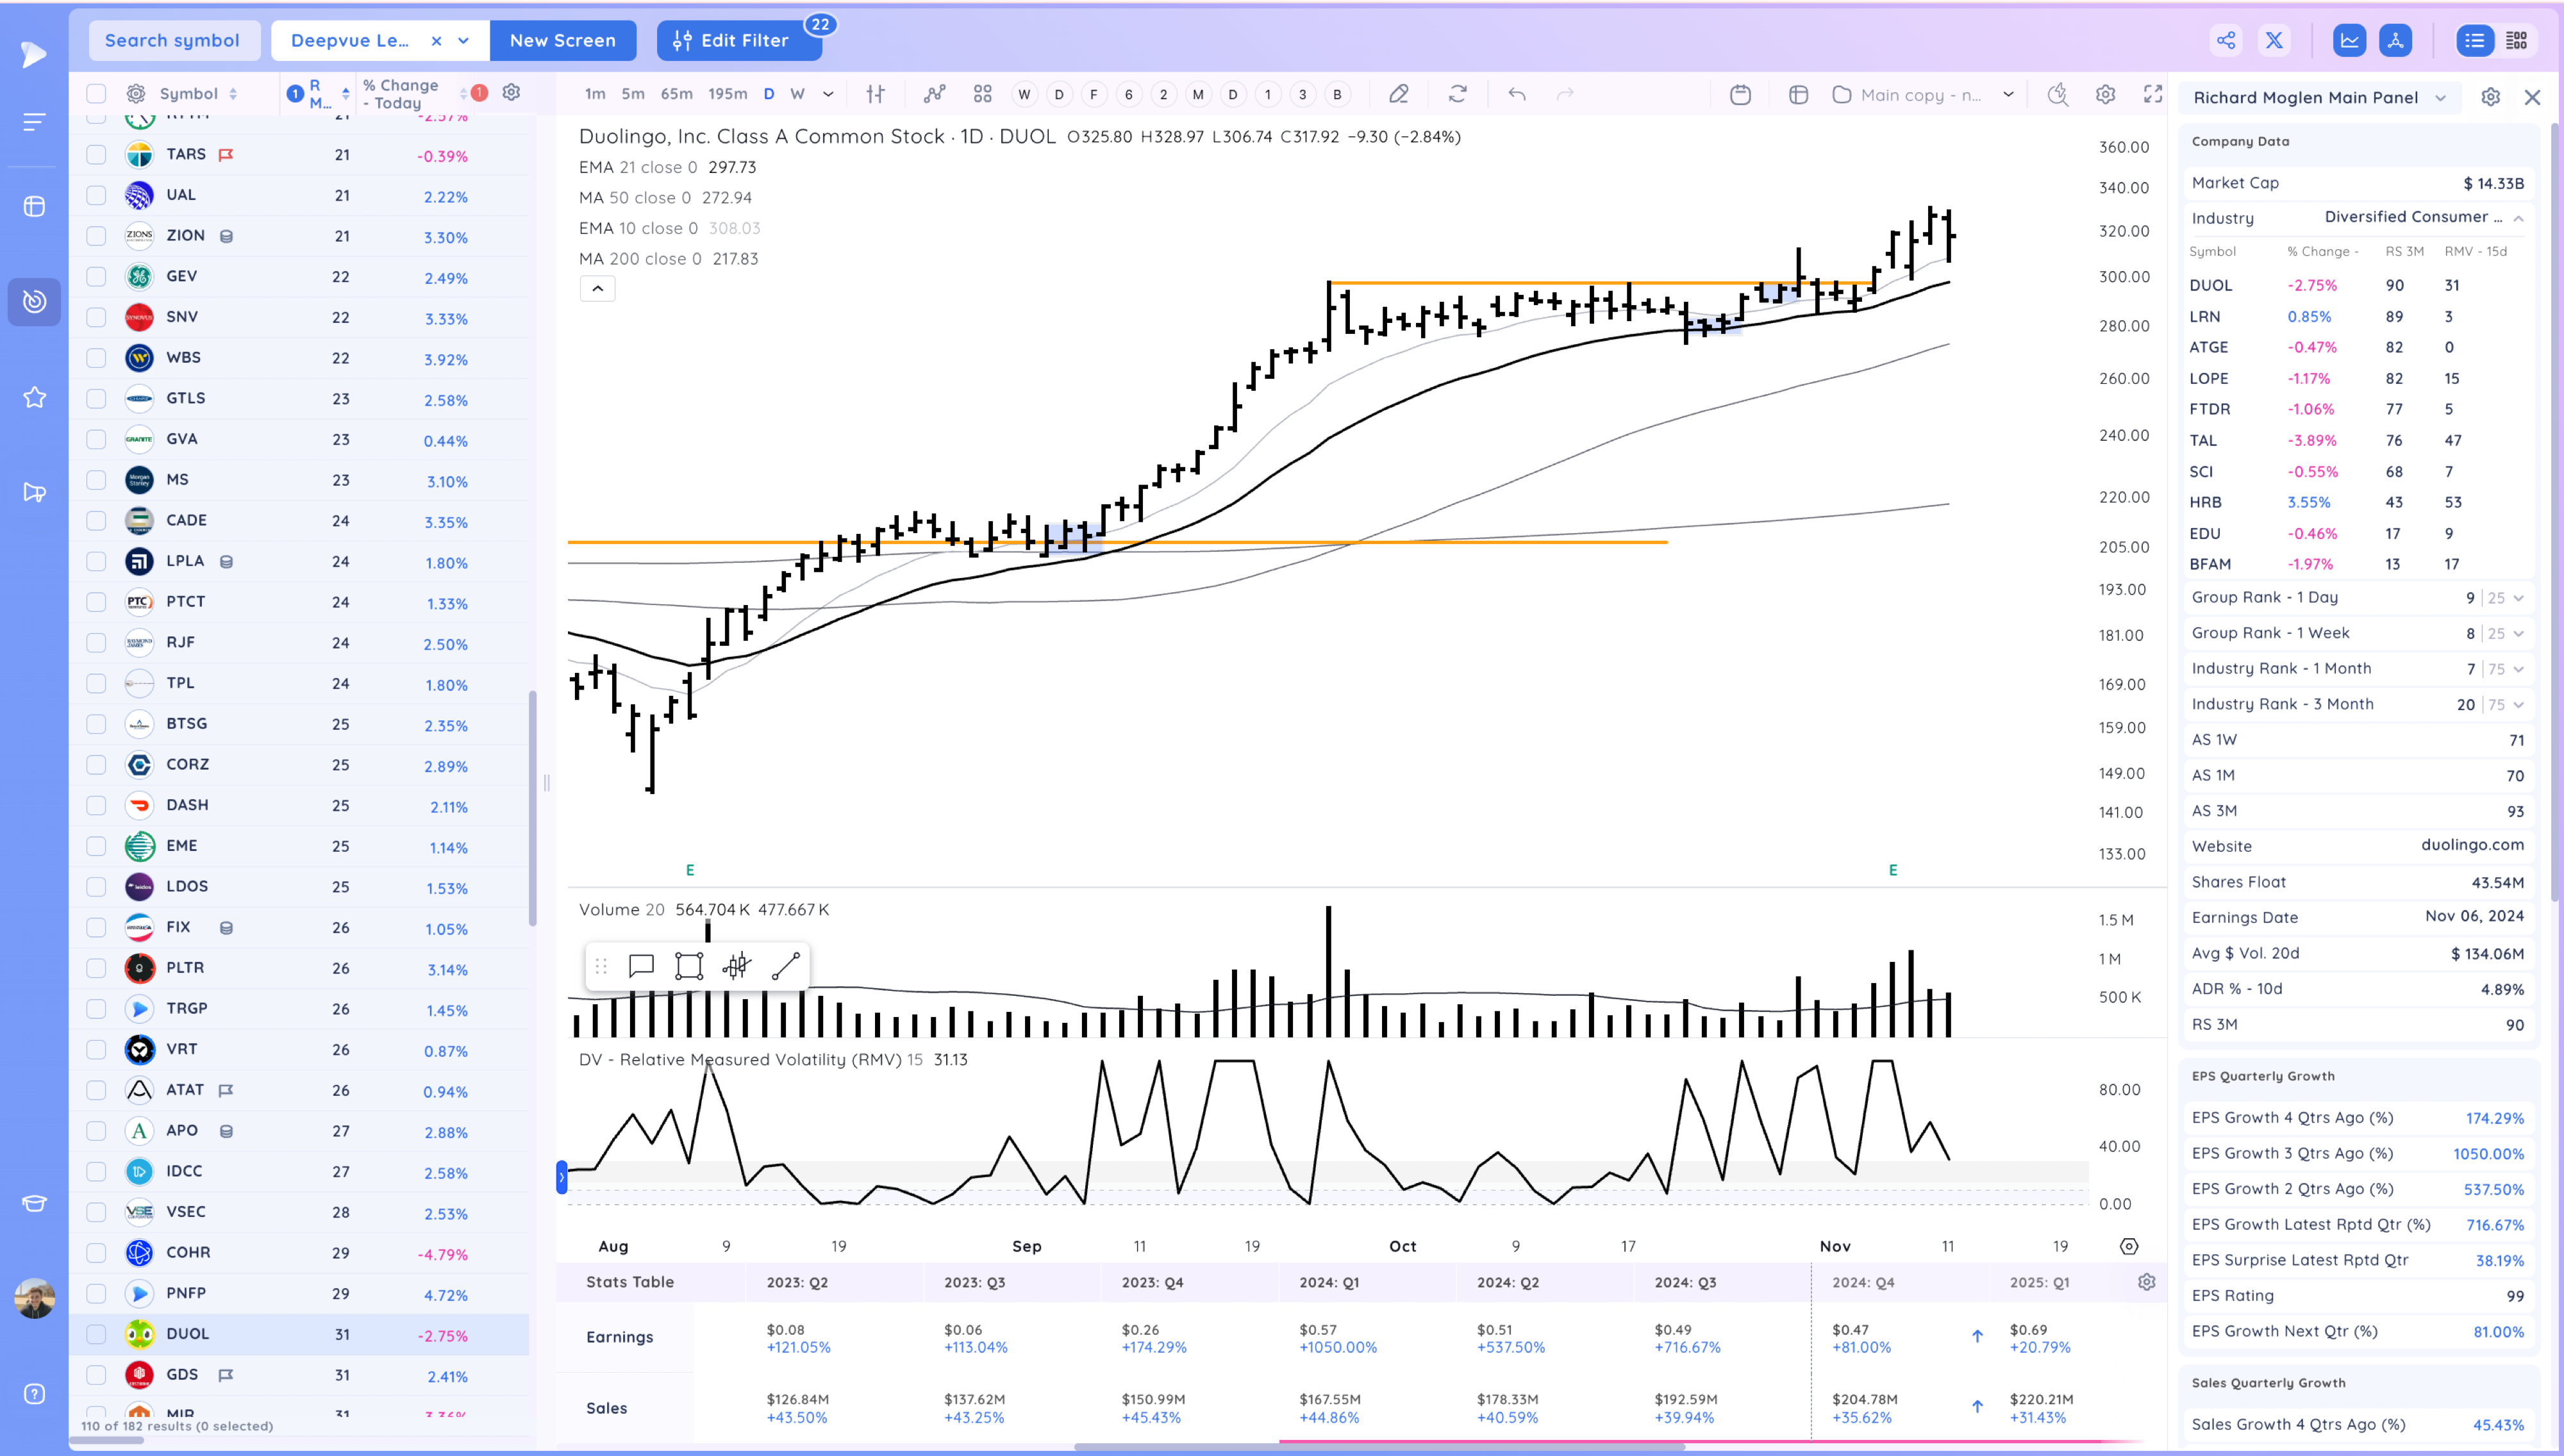Click the refresh chart icon

1457,94
